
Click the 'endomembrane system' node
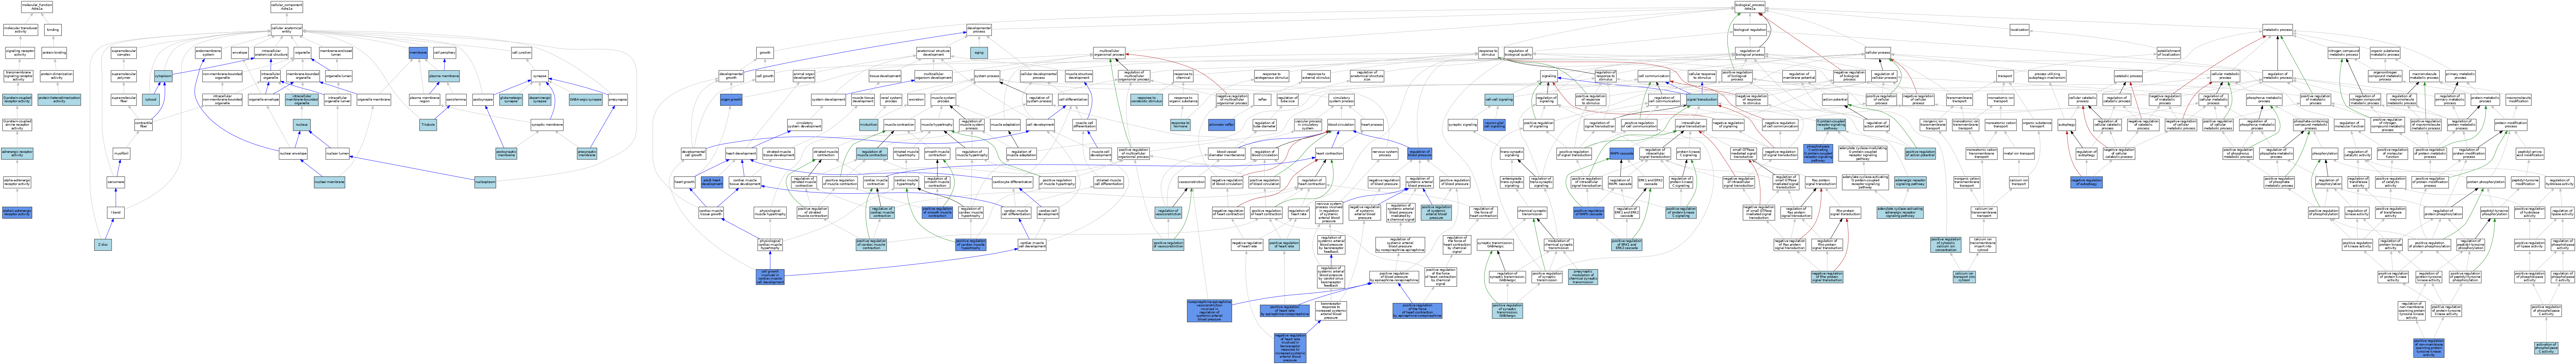[x=208, y=53]
